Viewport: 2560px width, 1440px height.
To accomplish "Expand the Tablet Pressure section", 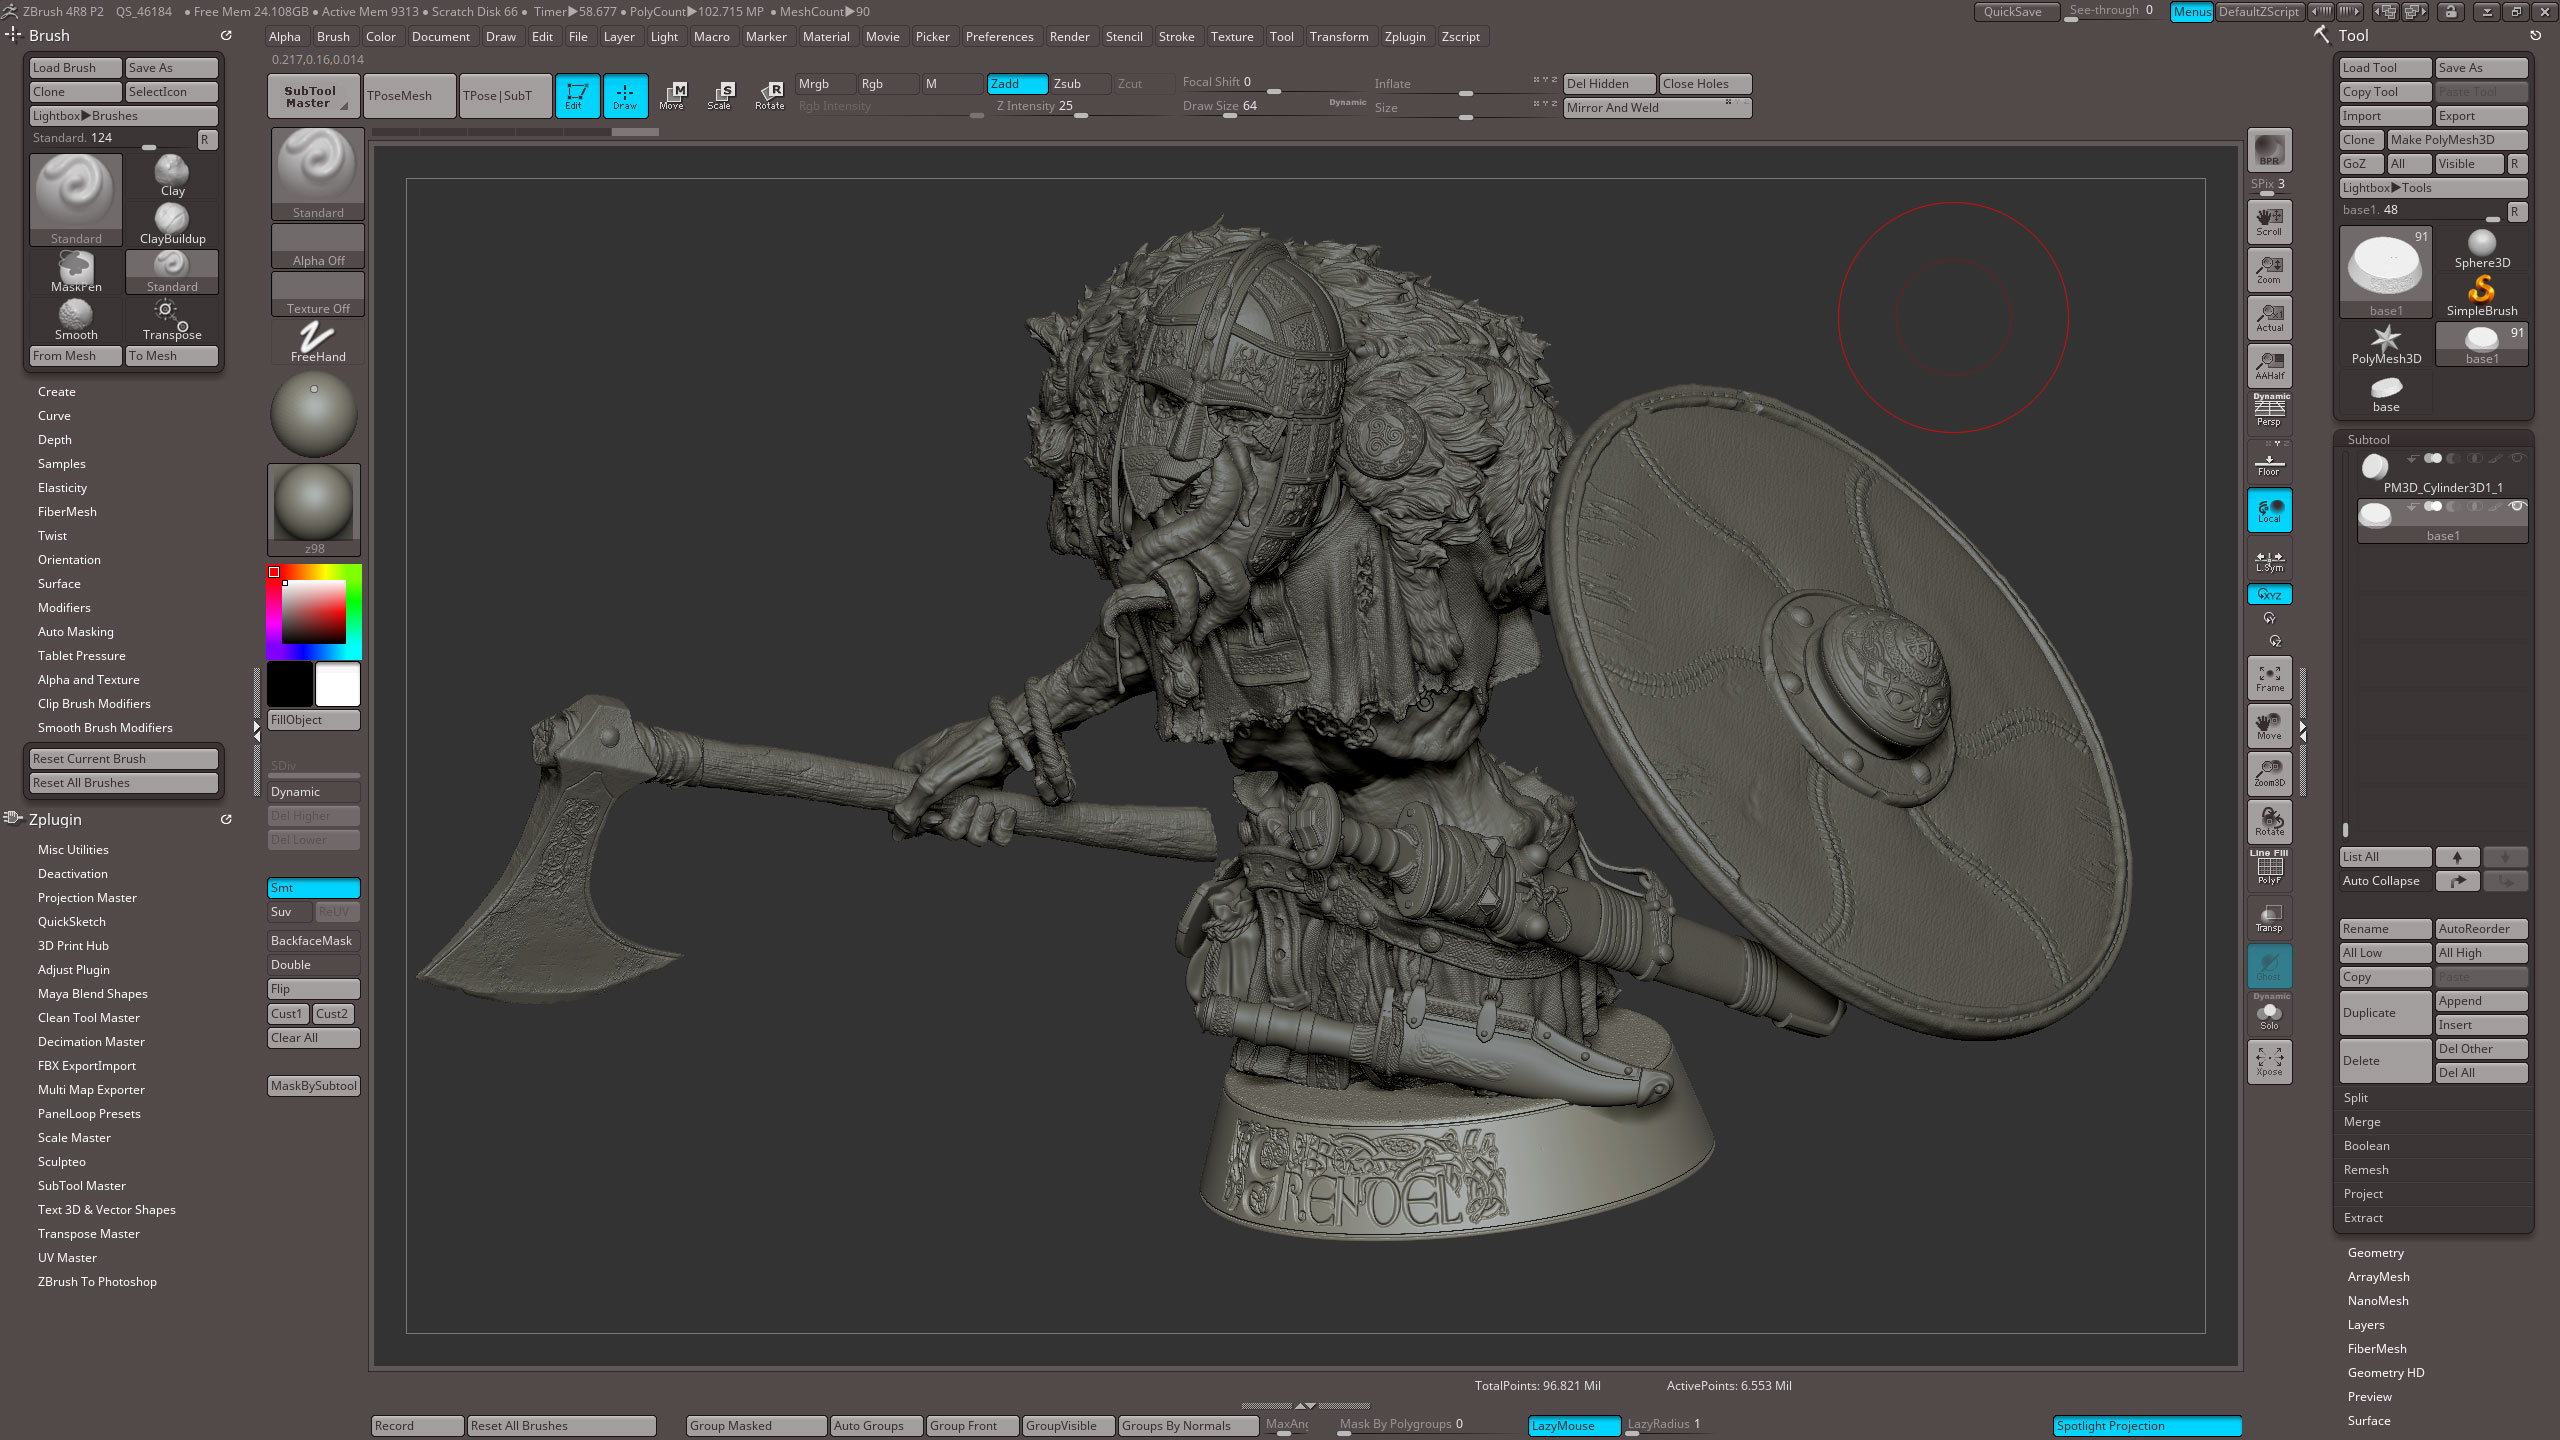I will click(x=82, y=656).
